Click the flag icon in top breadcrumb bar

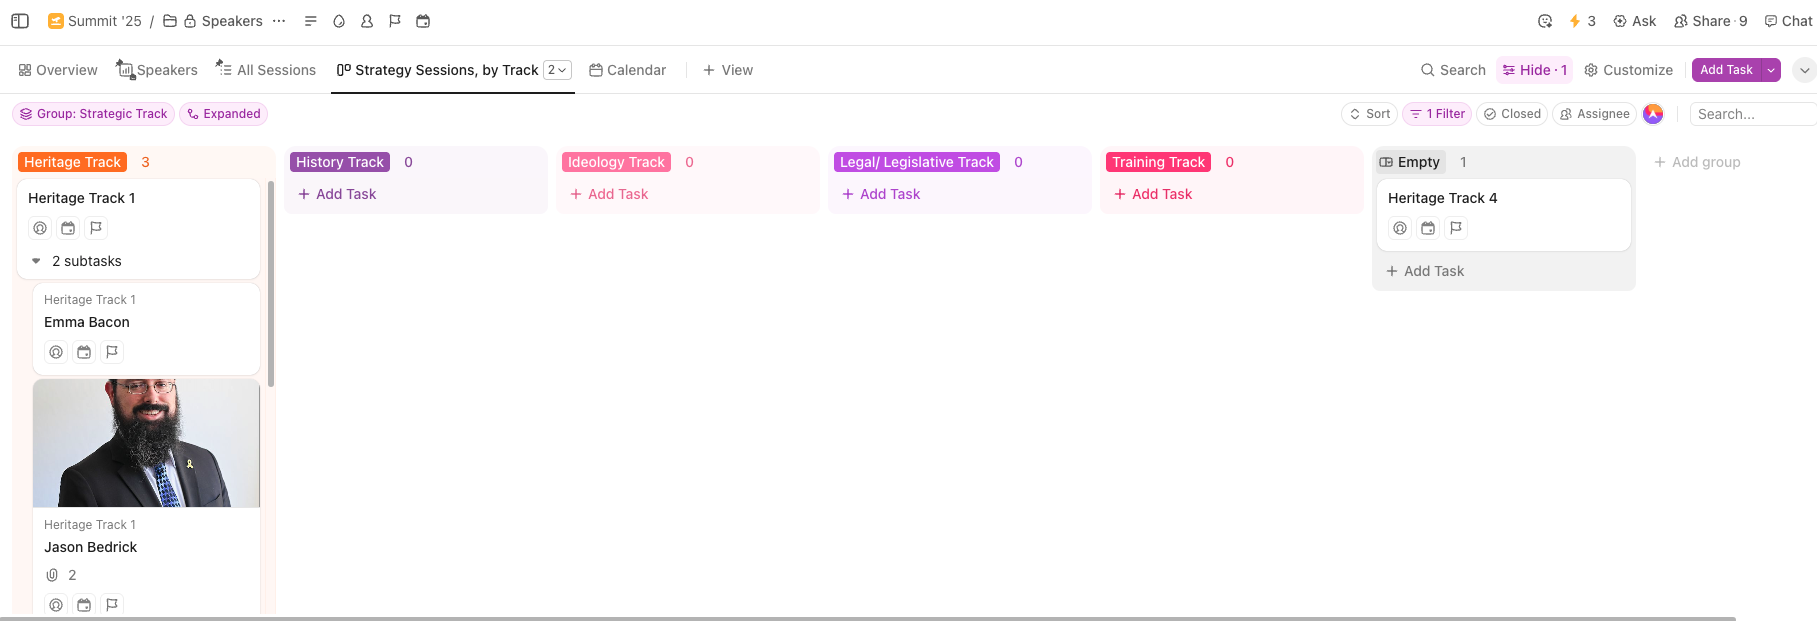click(395, 21)
